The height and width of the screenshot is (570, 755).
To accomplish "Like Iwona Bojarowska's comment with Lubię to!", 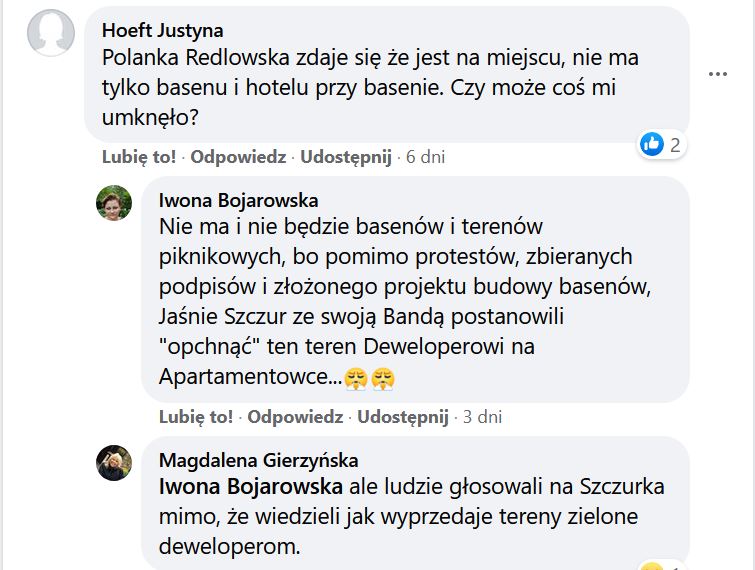I will 196,417.
